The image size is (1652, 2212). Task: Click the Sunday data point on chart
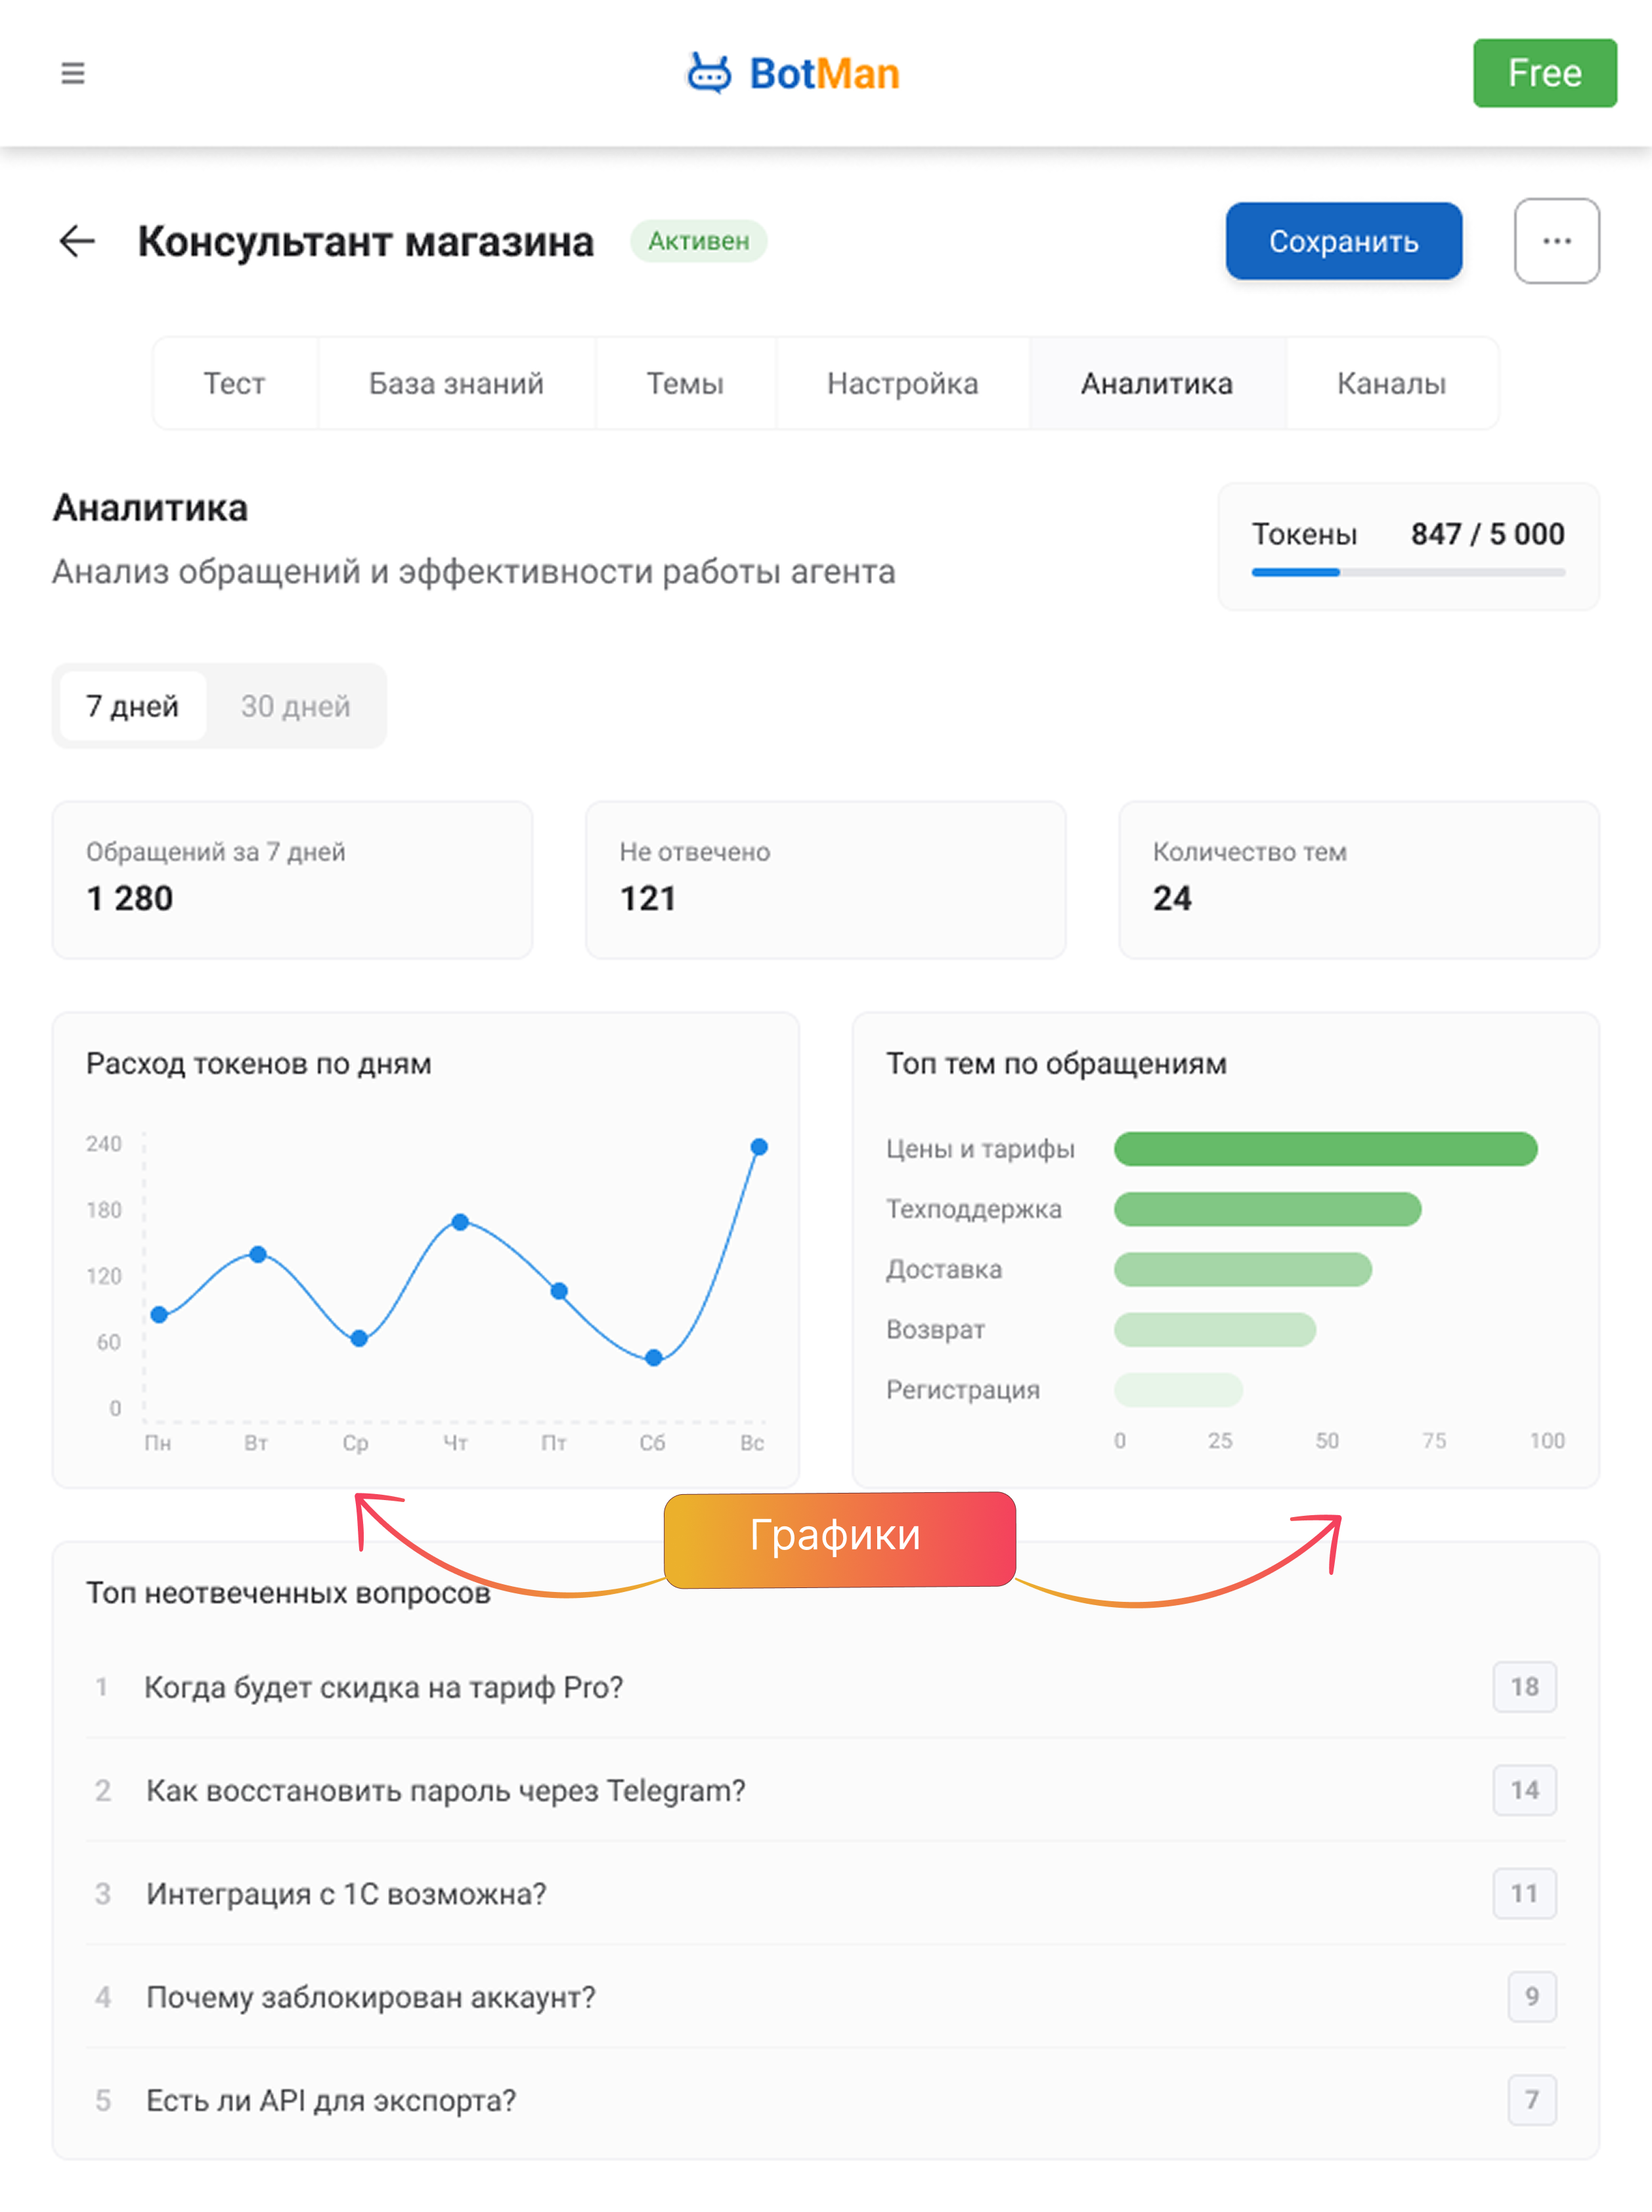(x=759, y=1147)
